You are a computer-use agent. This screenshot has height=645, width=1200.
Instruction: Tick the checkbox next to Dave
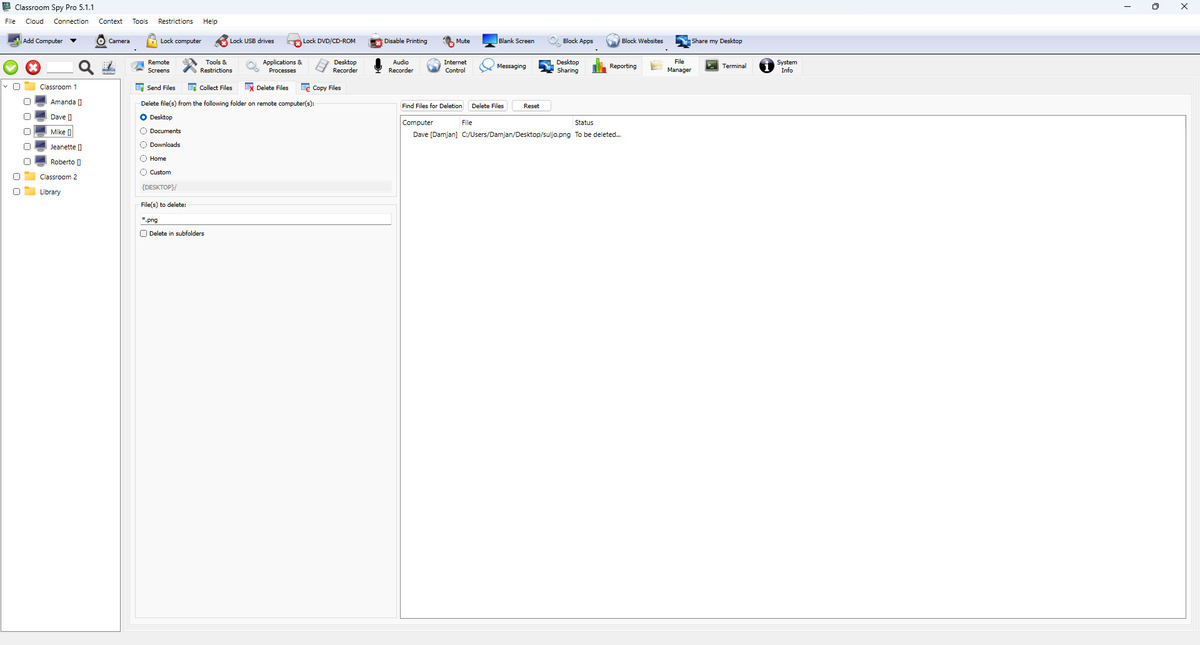(x=27, y=117)
